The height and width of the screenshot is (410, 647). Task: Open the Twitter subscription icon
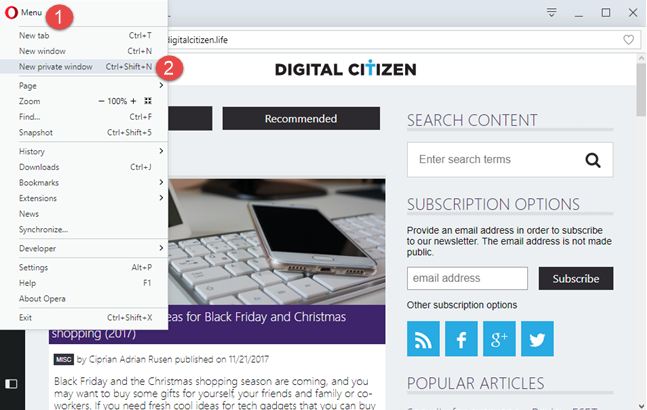tap(537, 339)
